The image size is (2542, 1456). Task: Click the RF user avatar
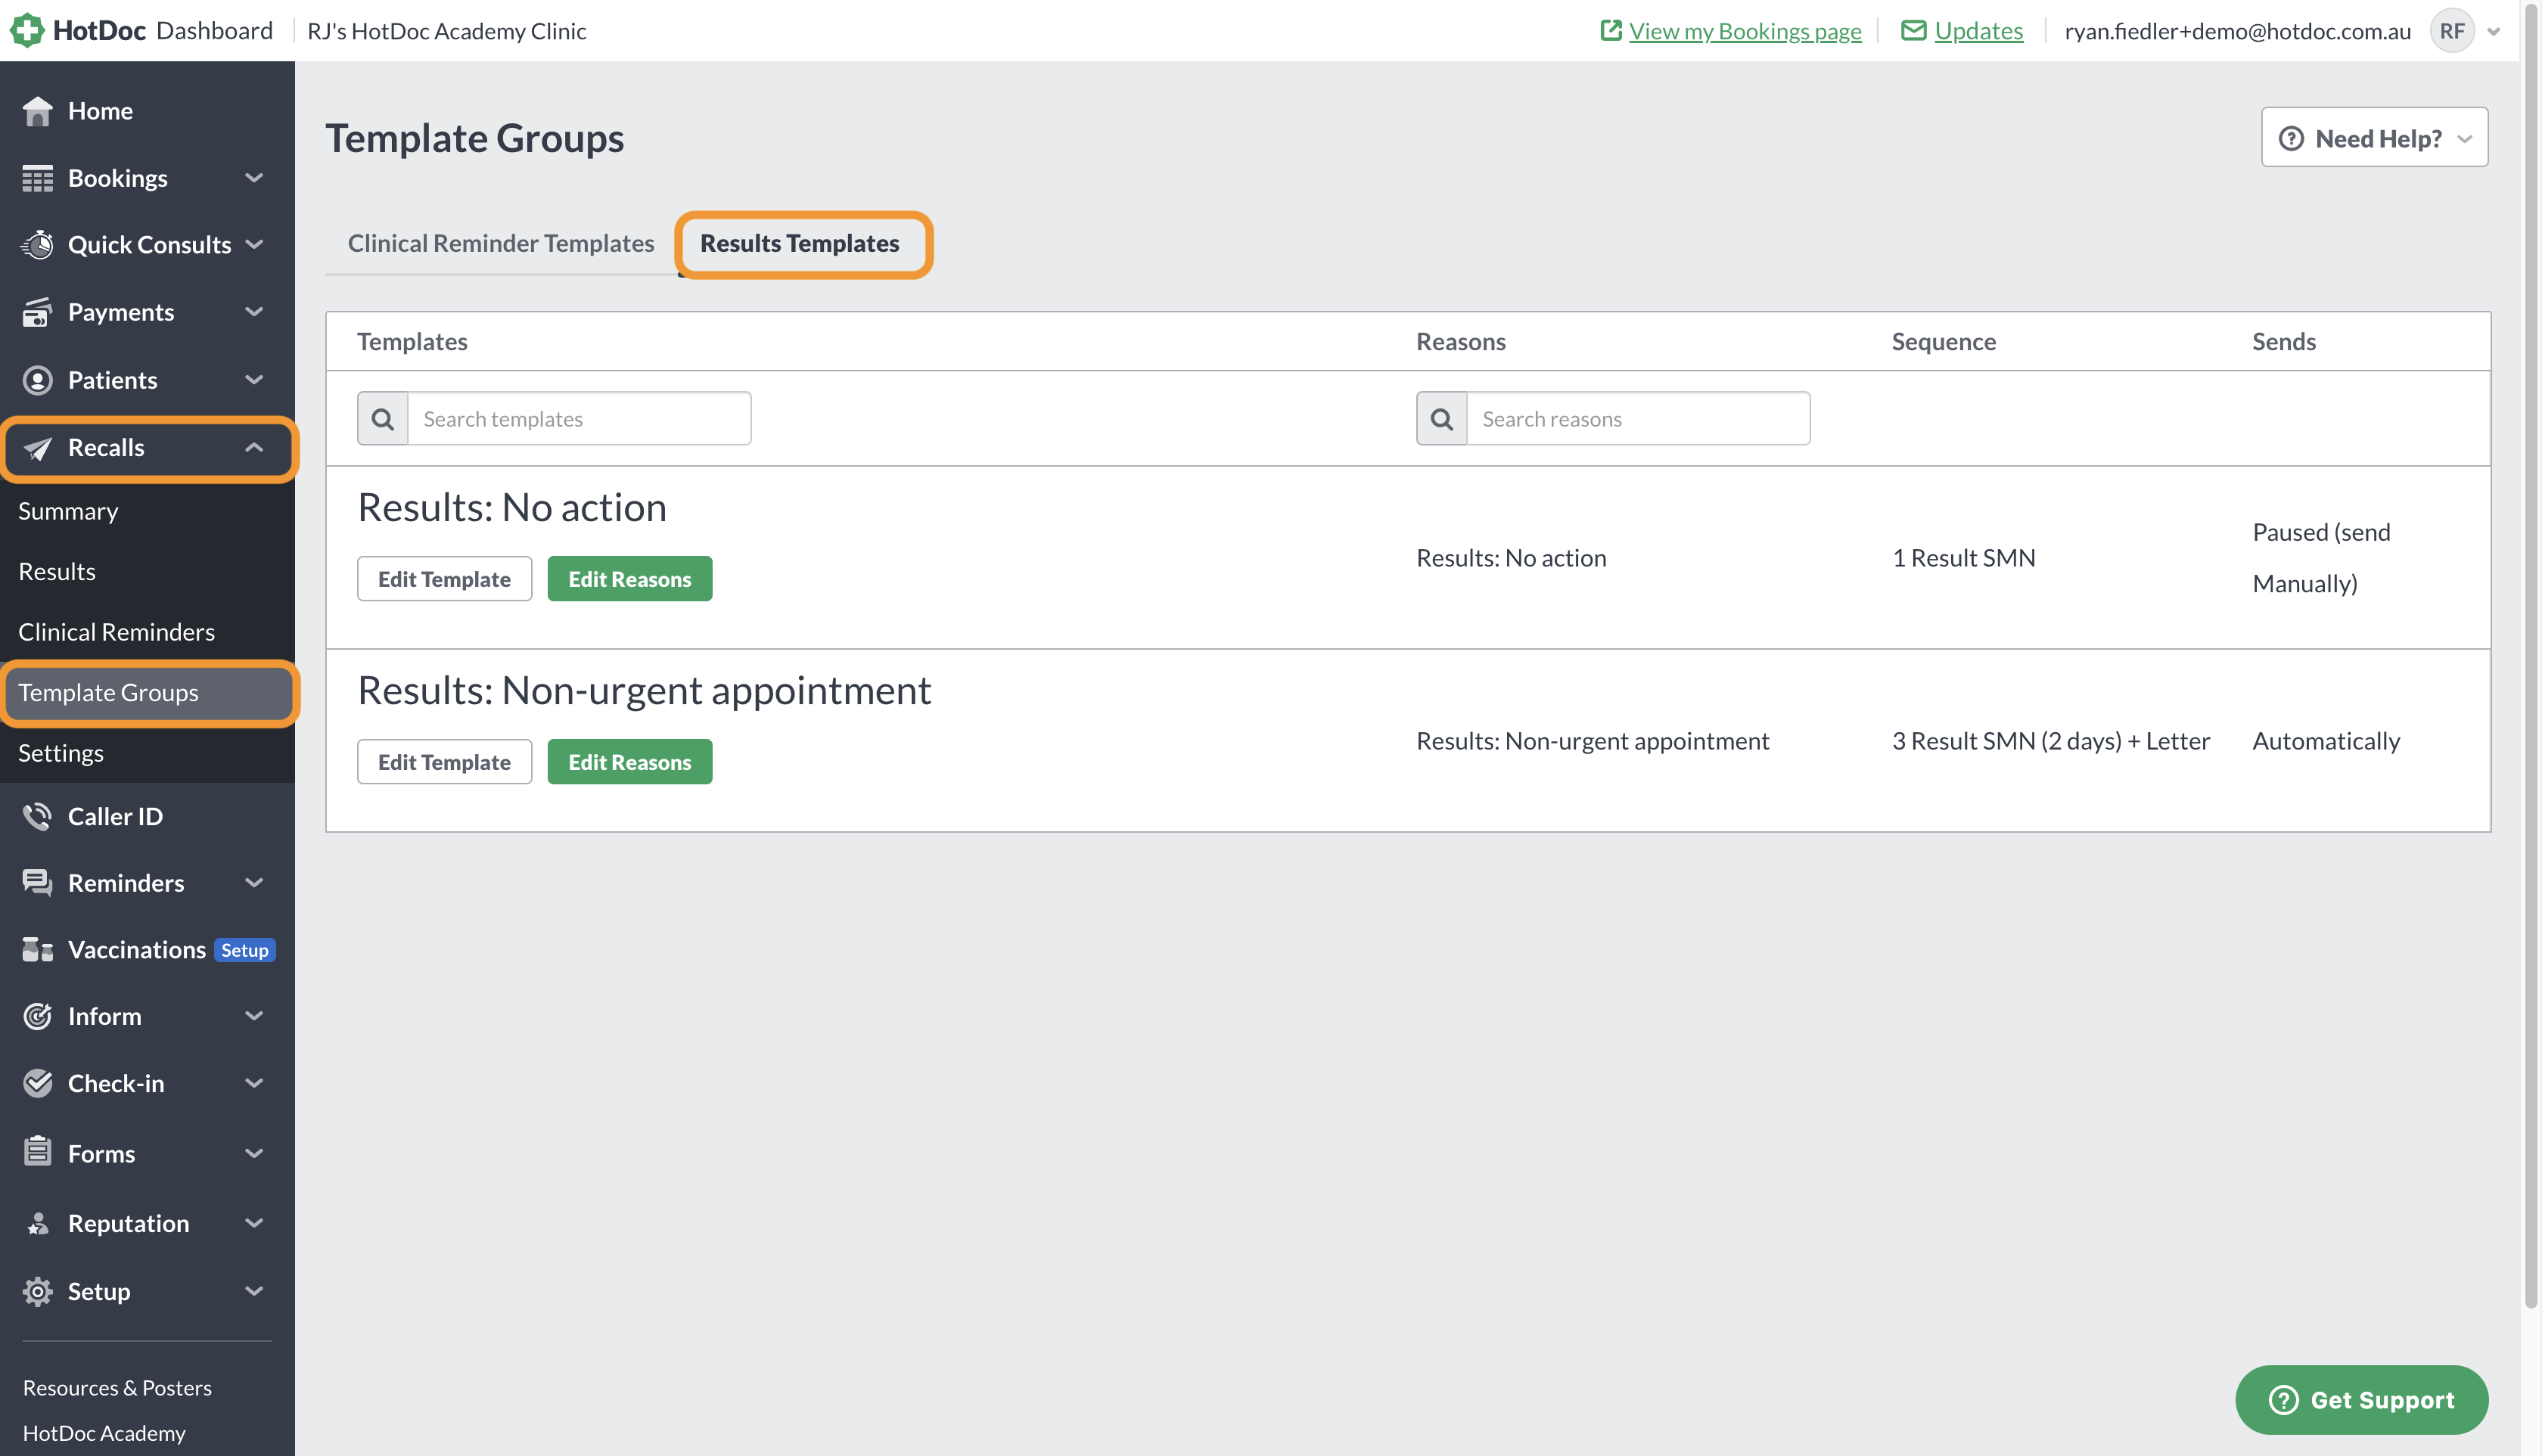(2451, 31)
